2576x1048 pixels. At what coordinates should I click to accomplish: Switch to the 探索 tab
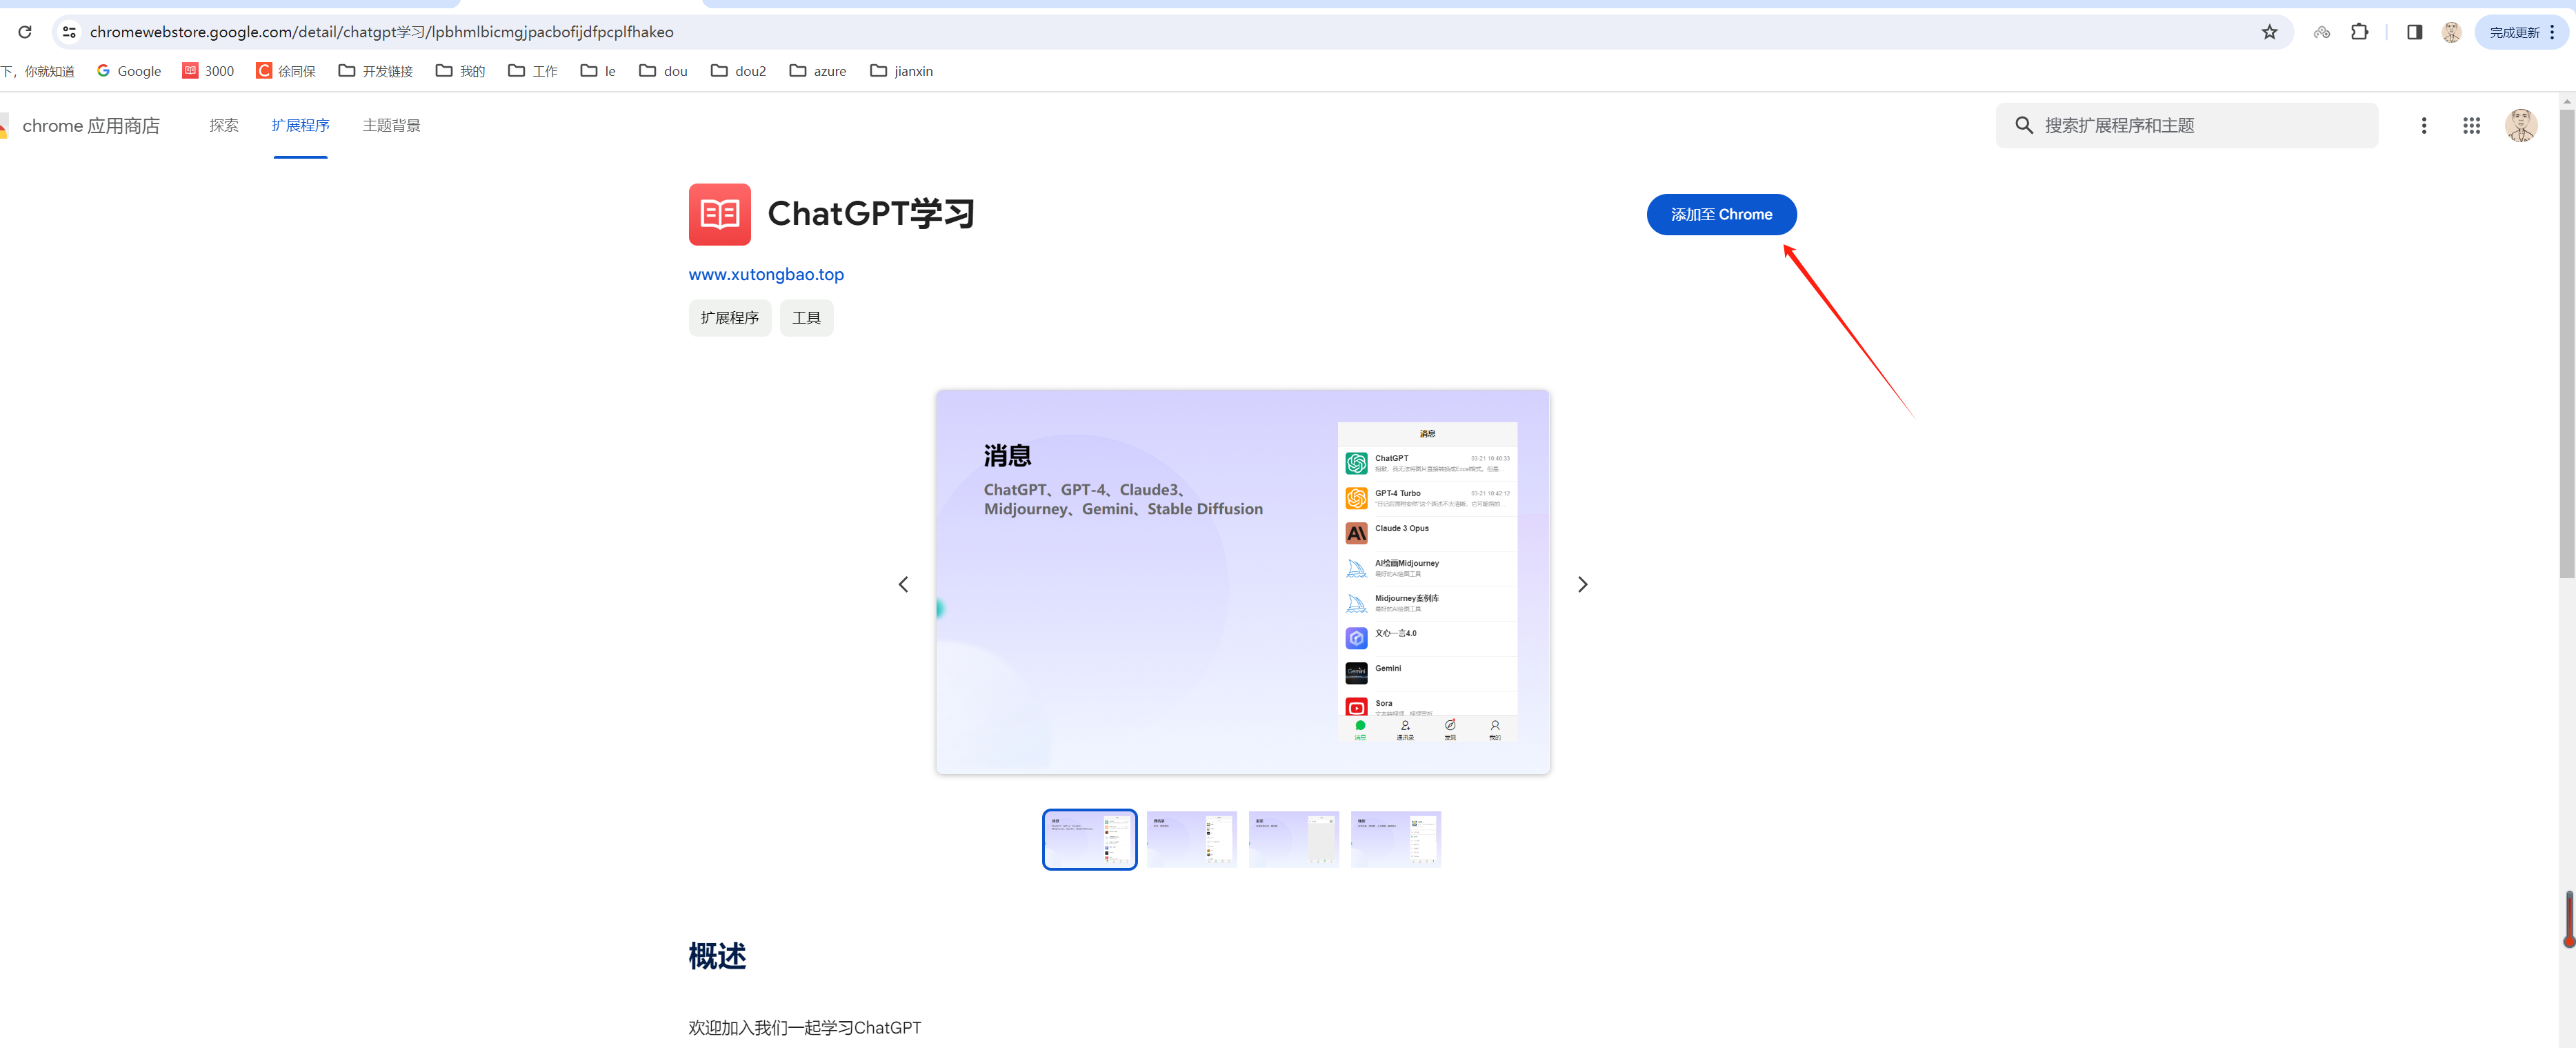(x=224, y=125)
